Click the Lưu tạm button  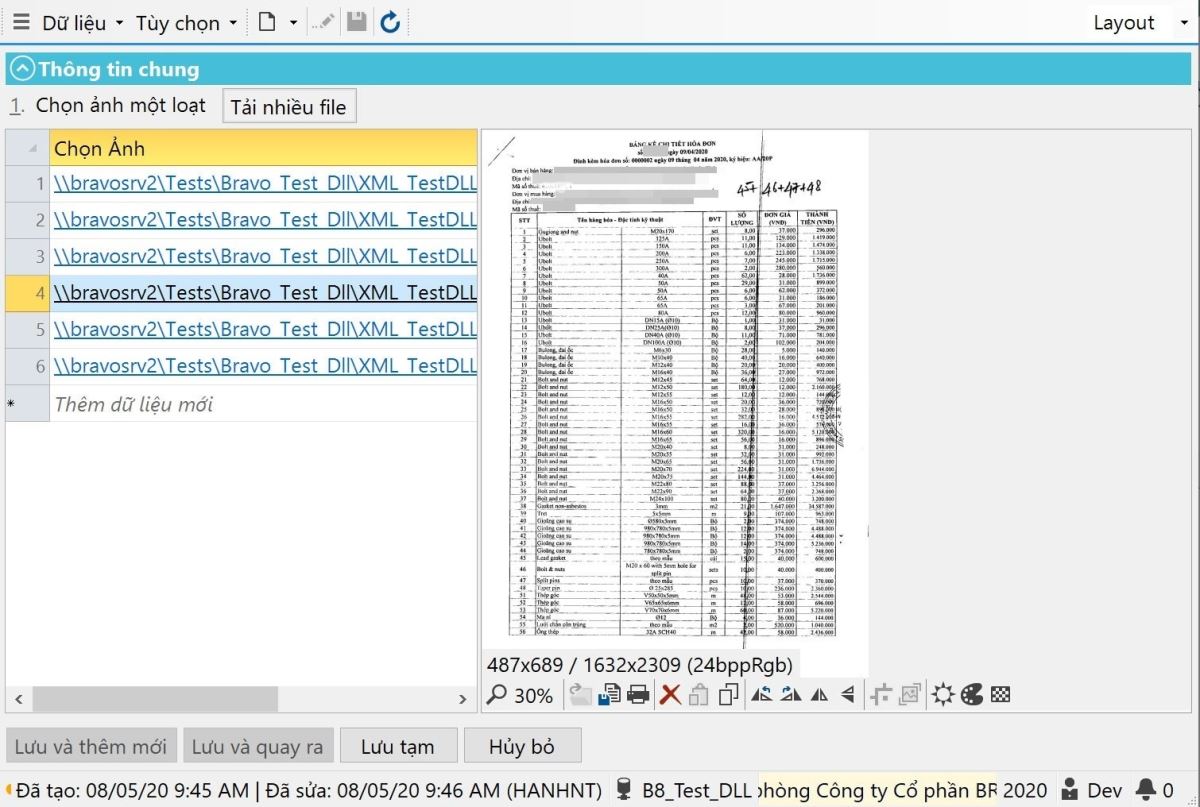click(x=397, y=746)
